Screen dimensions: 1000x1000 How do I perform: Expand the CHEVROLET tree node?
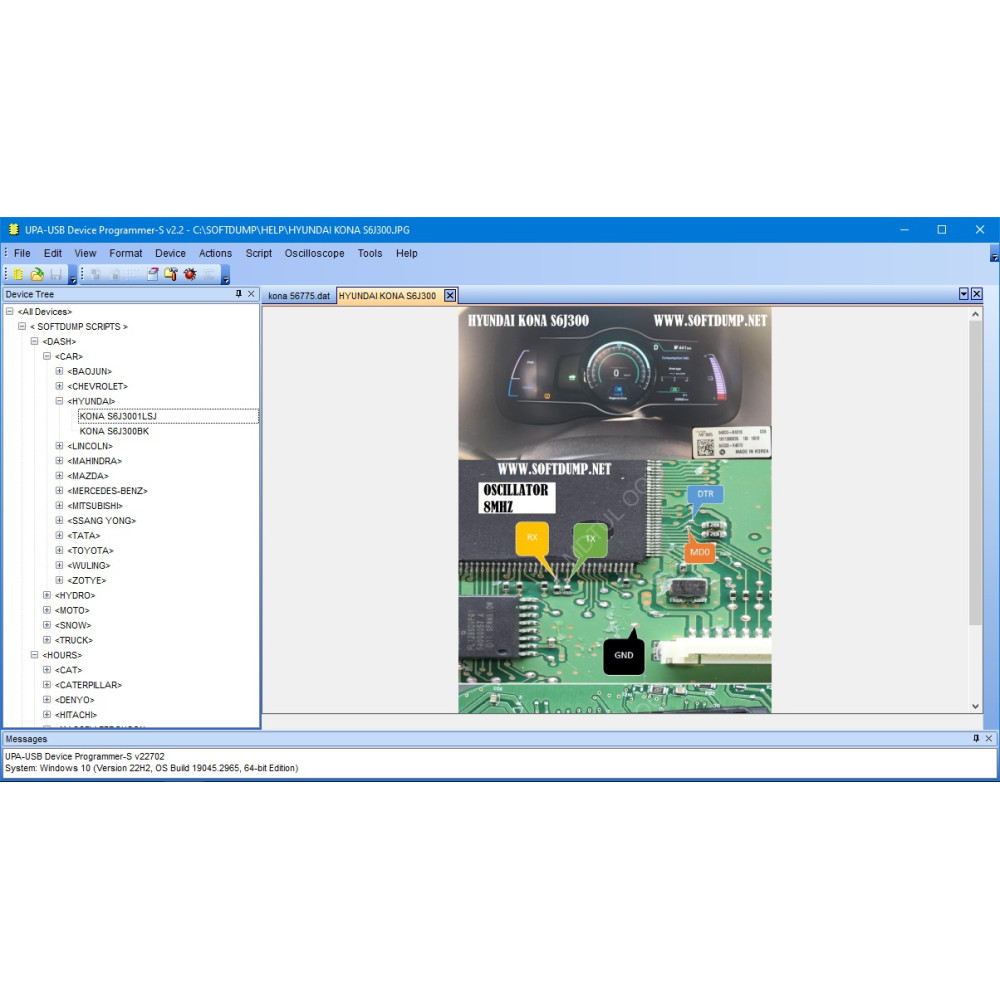[59, 386]
